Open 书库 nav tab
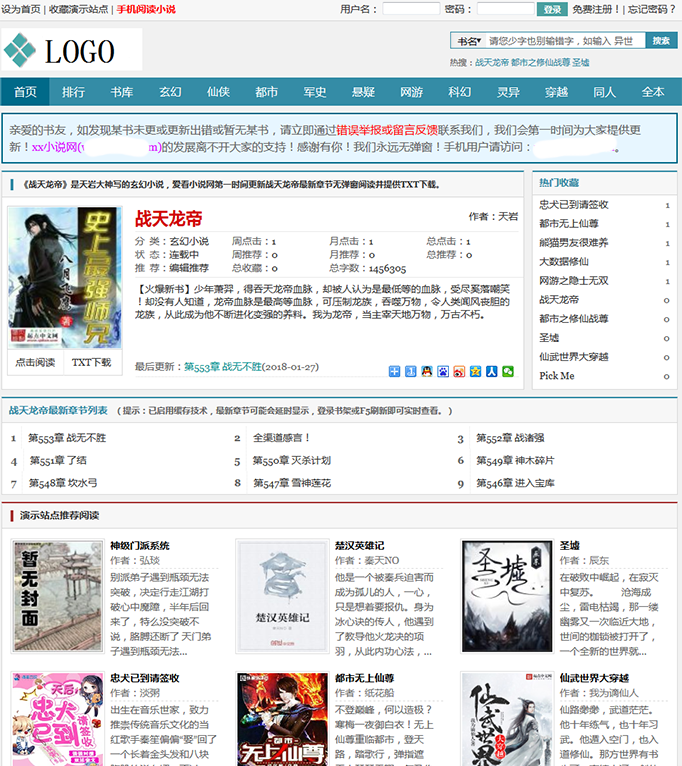 [122, 92]
